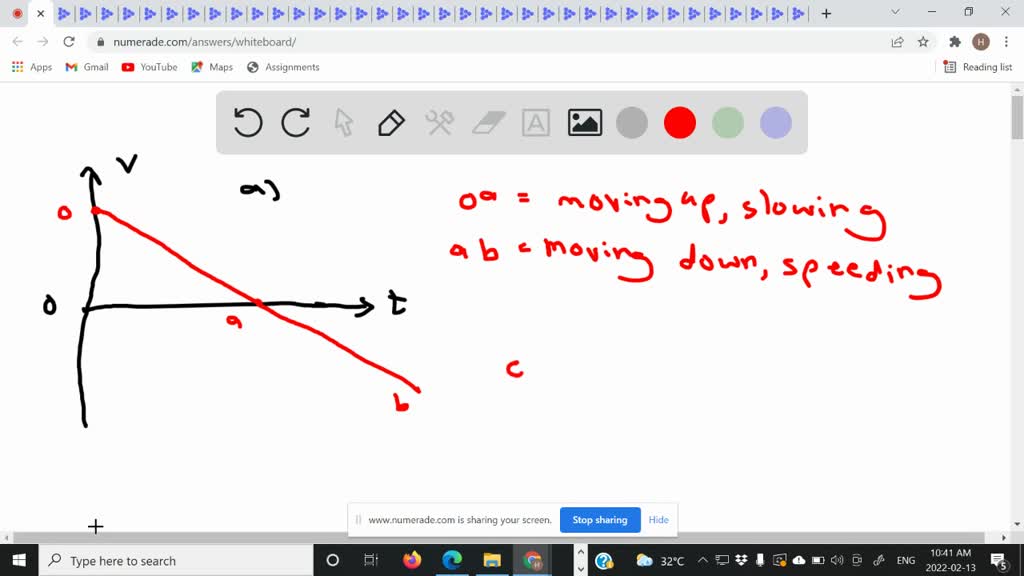1024x576 pixels.
Task: Open Firefox from the taskbar
Action: [412, 560]
